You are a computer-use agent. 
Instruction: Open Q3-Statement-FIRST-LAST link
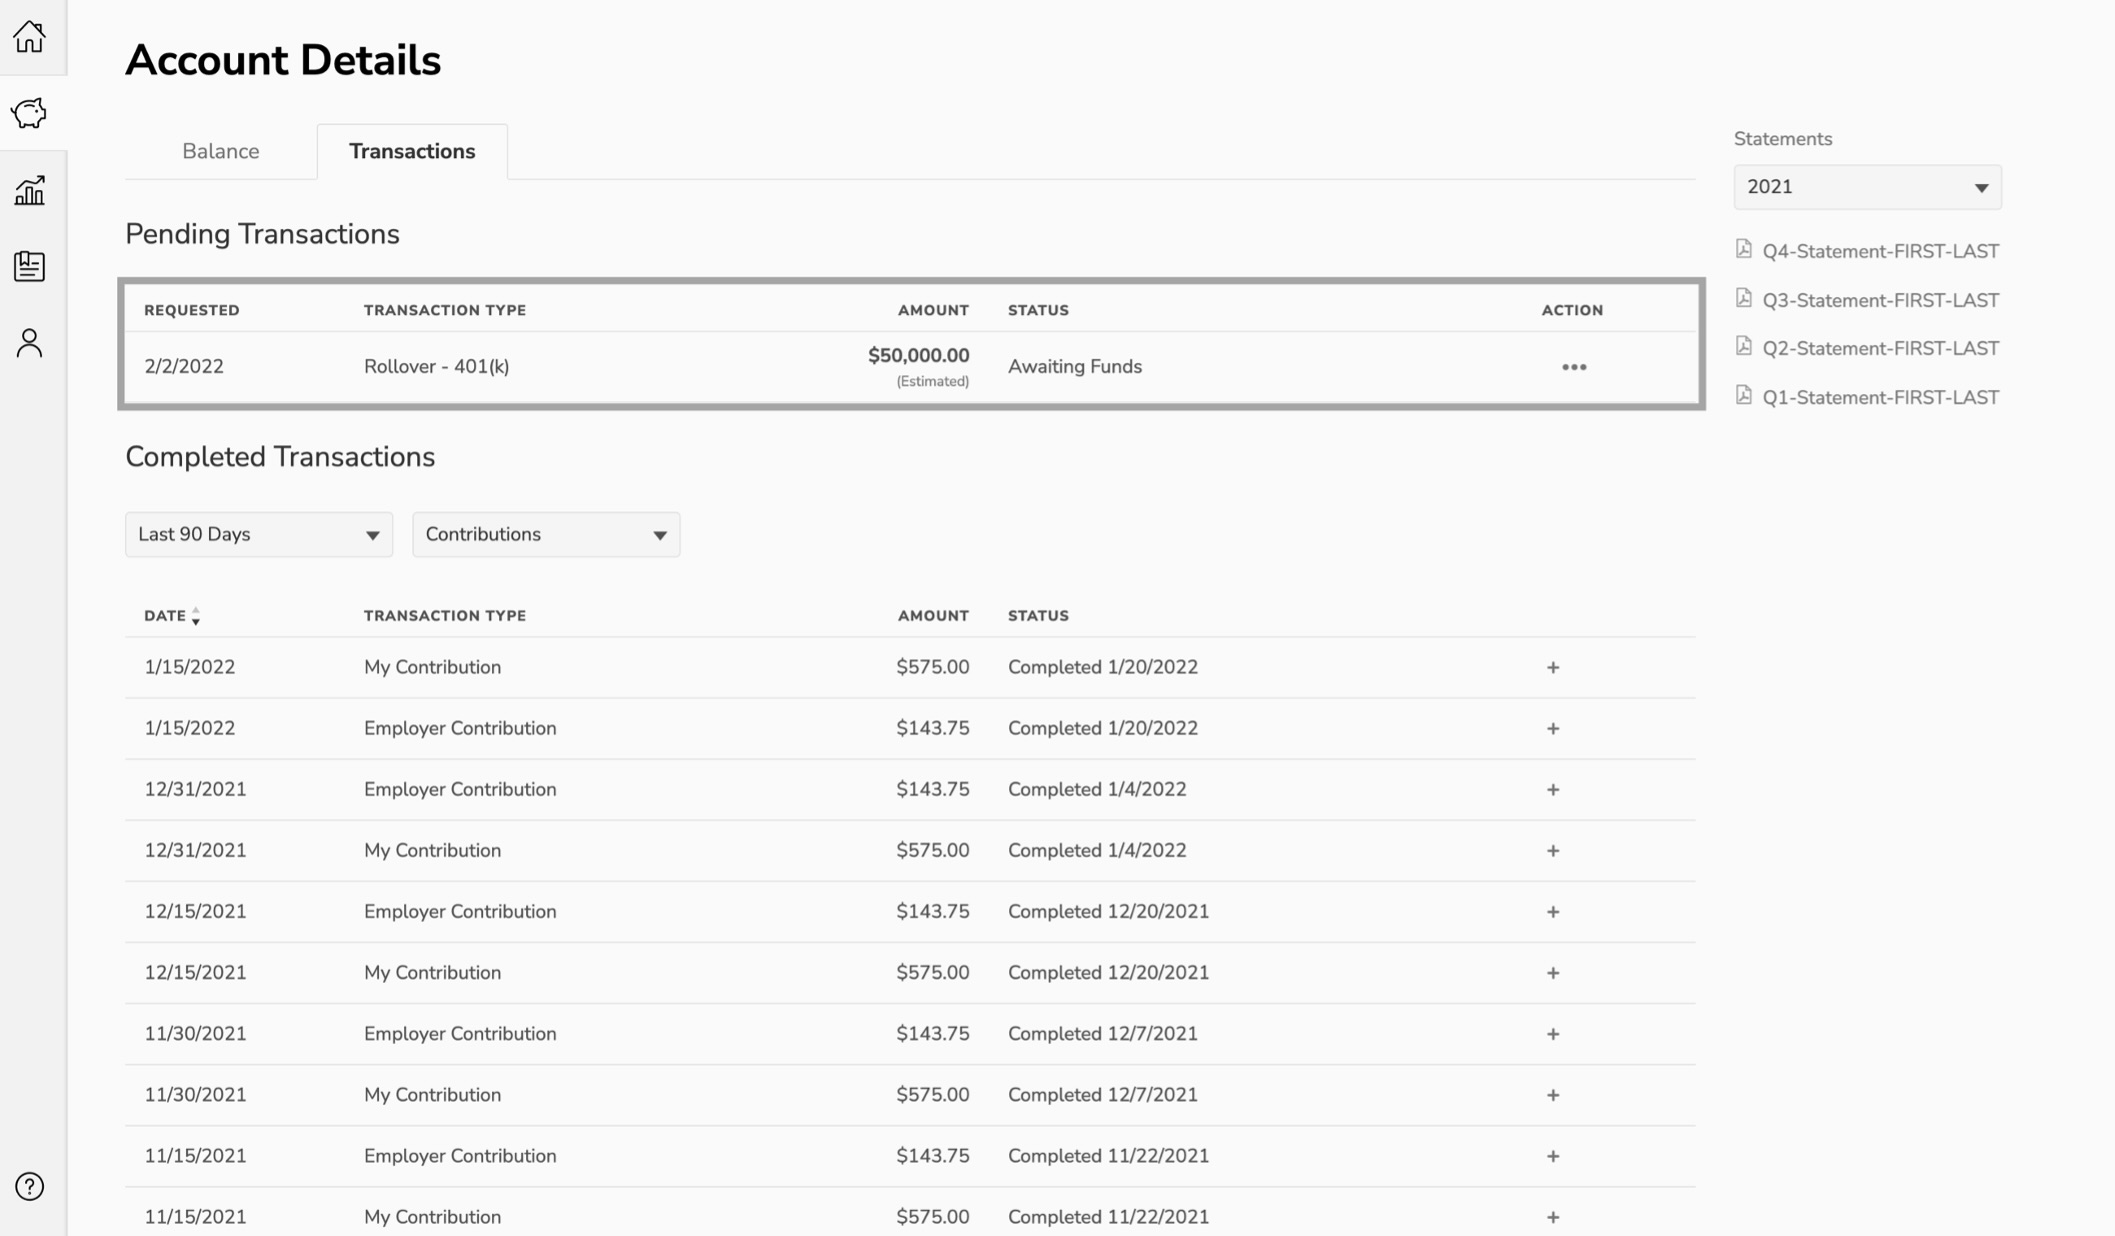click(1880, 300)
